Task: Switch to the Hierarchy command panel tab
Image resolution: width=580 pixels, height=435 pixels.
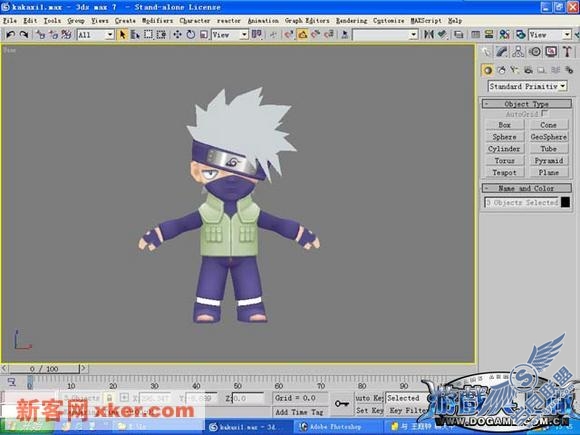Action: 518,52
